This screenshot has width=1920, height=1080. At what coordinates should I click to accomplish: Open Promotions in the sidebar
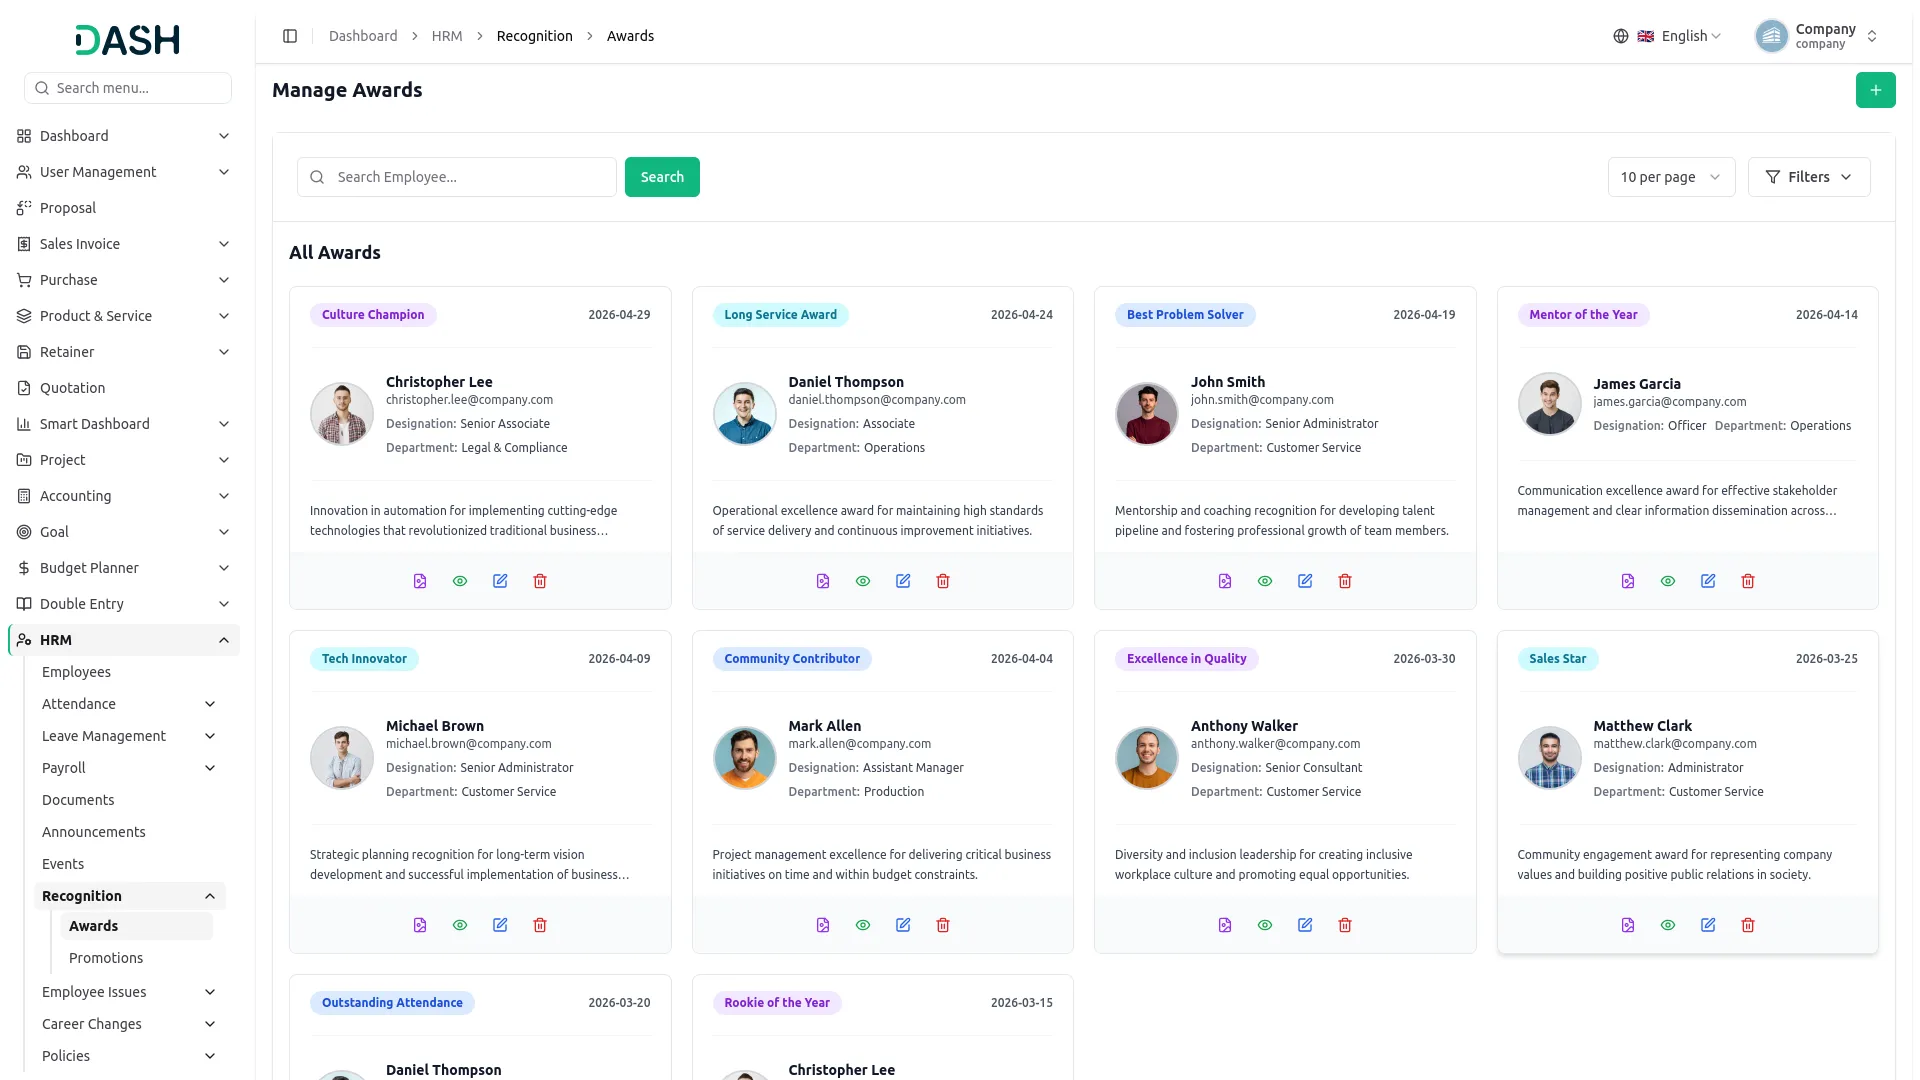106,958
